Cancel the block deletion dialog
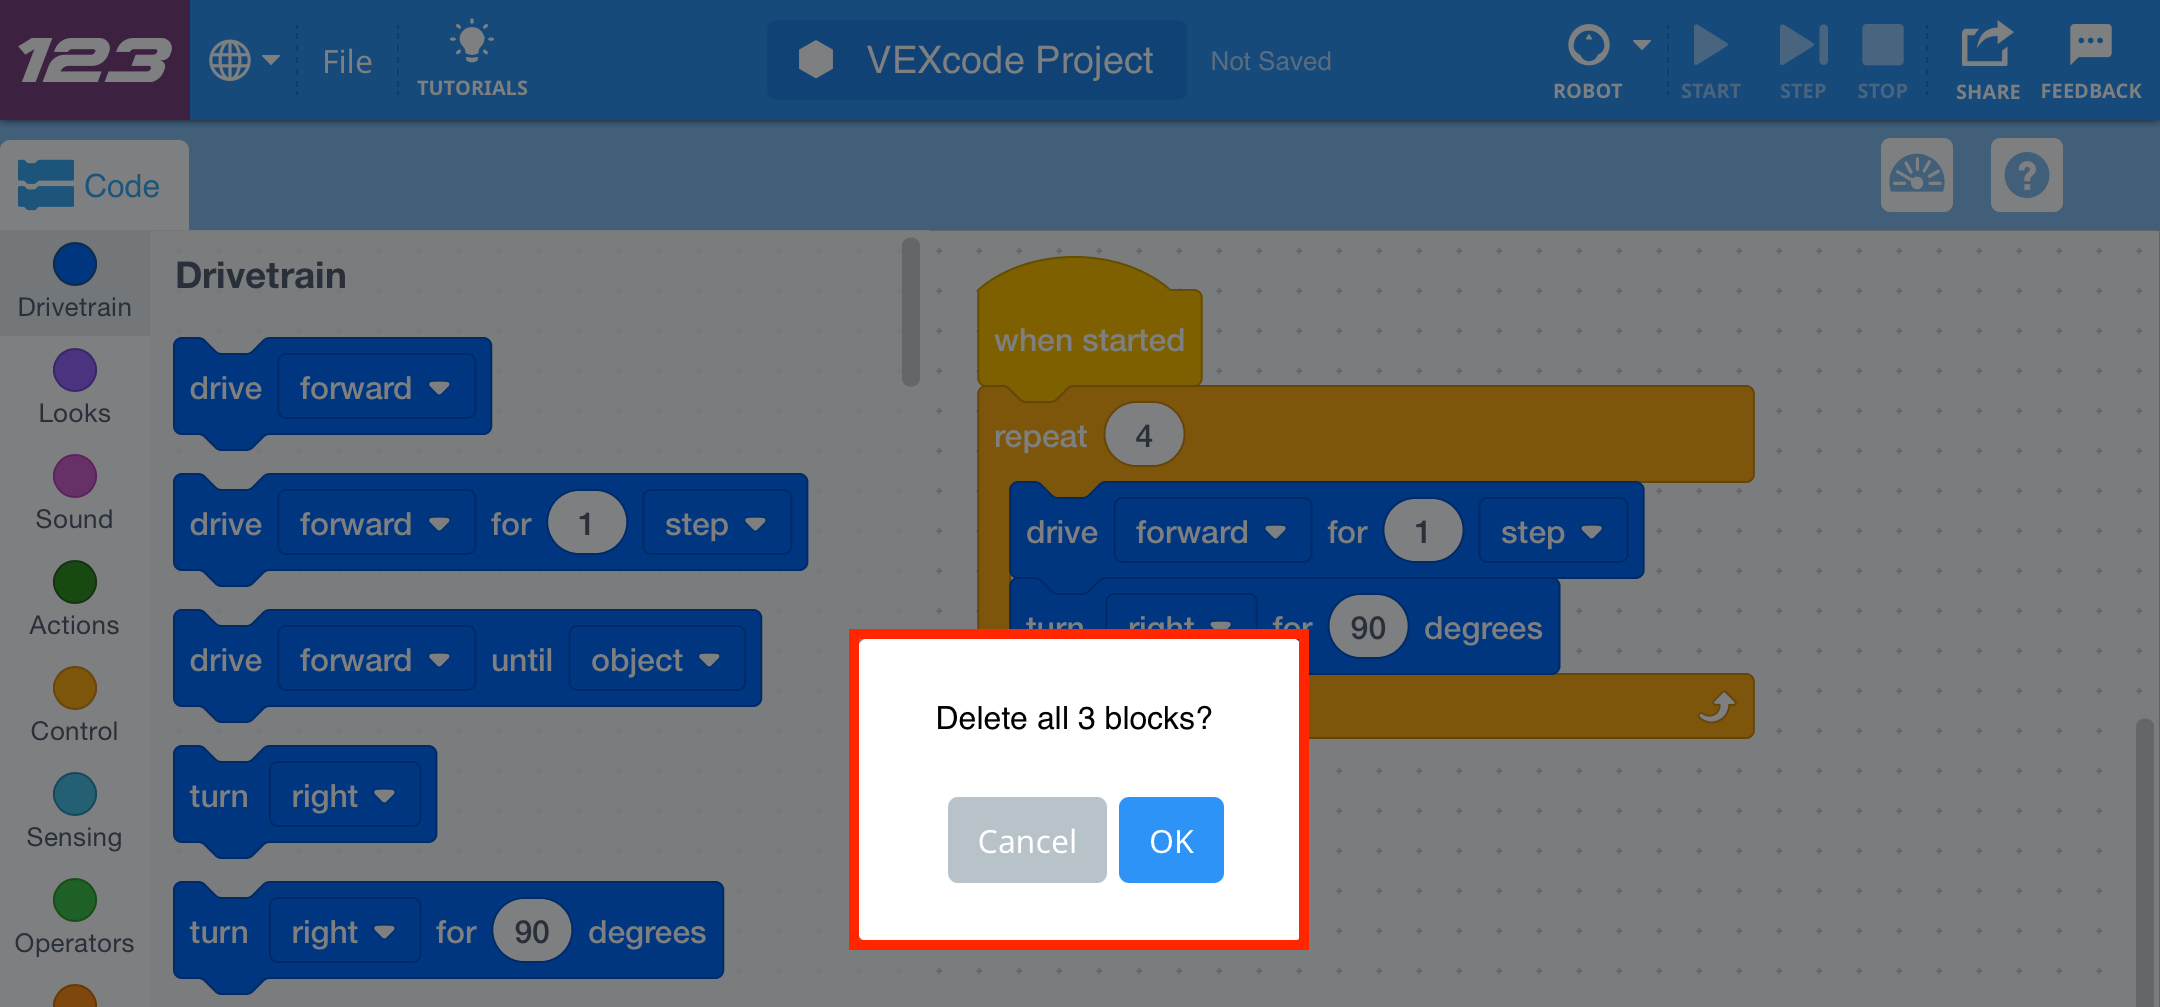 (x=1026, y=840)
